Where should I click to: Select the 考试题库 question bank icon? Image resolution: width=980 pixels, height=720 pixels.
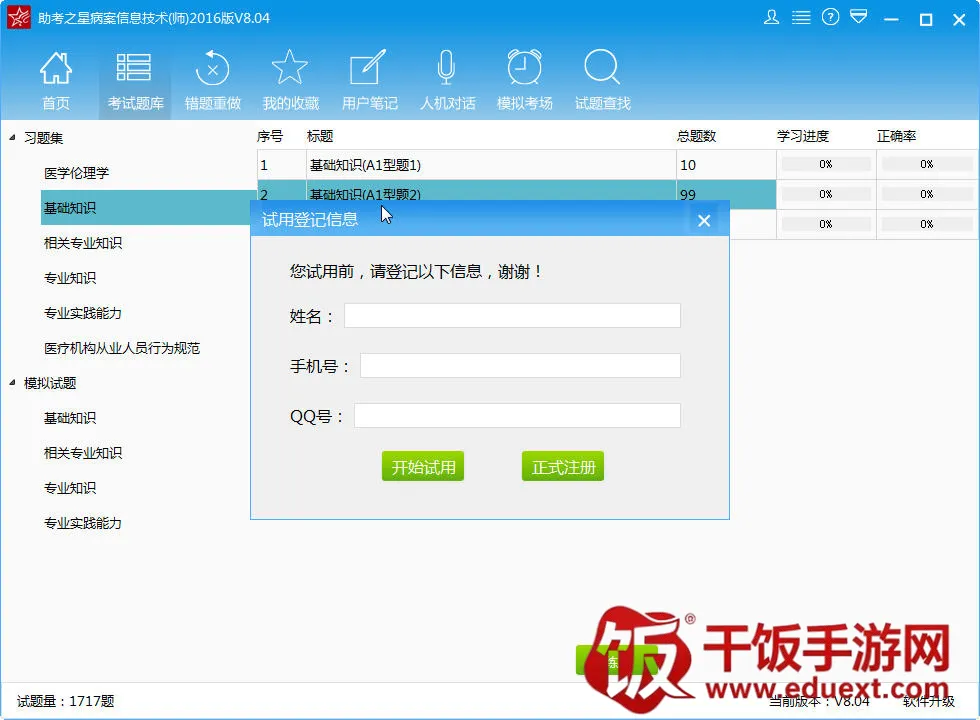click(x=134, y=81)
